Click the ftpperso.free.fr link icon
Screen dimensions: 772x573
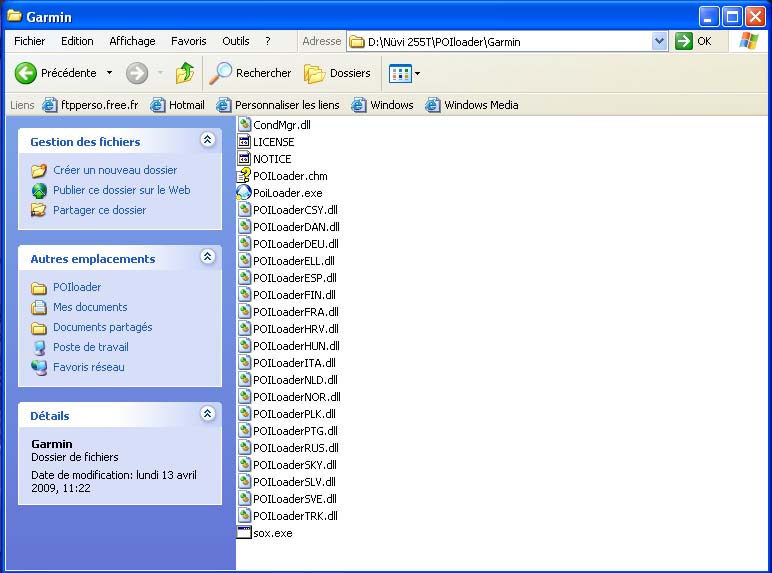[49, 105]
